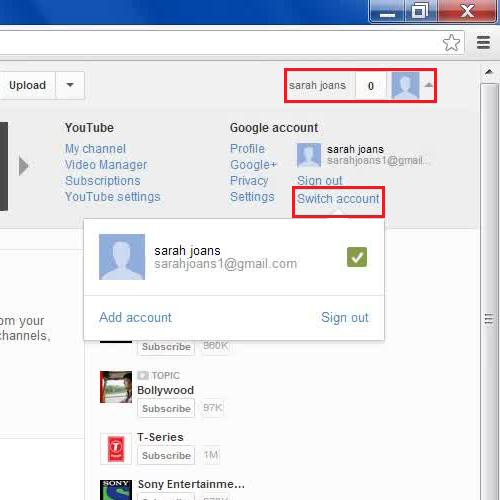Image resolution: width=500 pixels, height=500 pixels.
Task: Subscribe to T-Series
Action: coord(166,455)
